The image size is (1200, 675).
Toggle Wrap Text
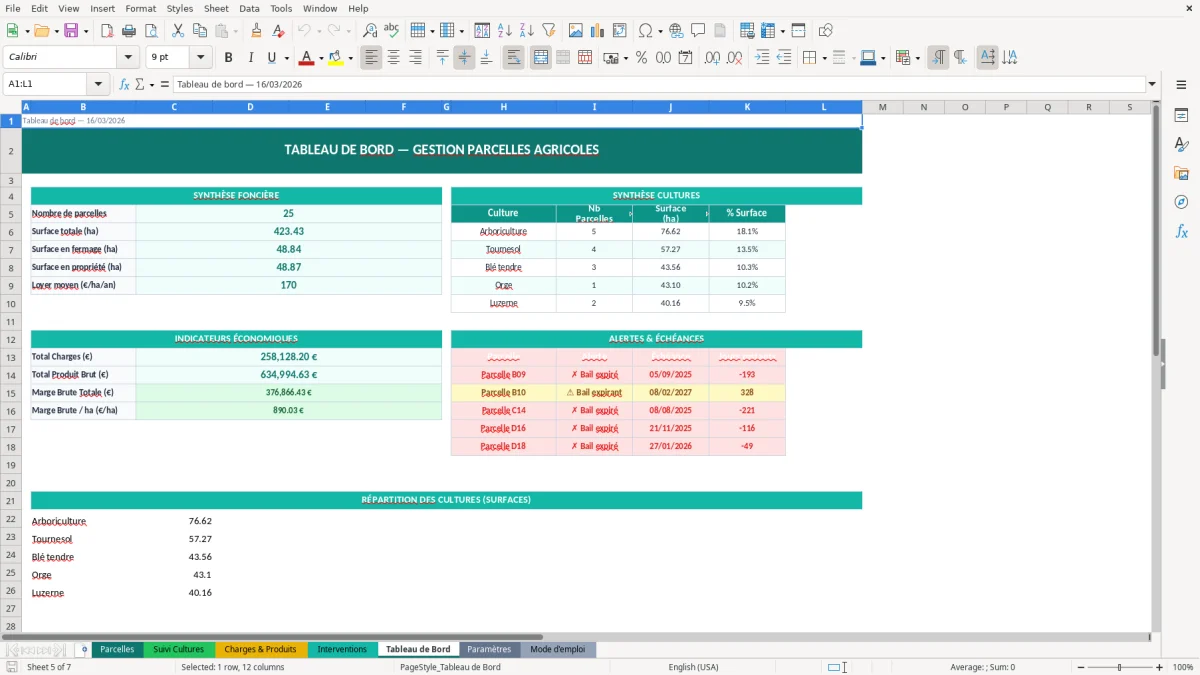click(x=513, y=58)
